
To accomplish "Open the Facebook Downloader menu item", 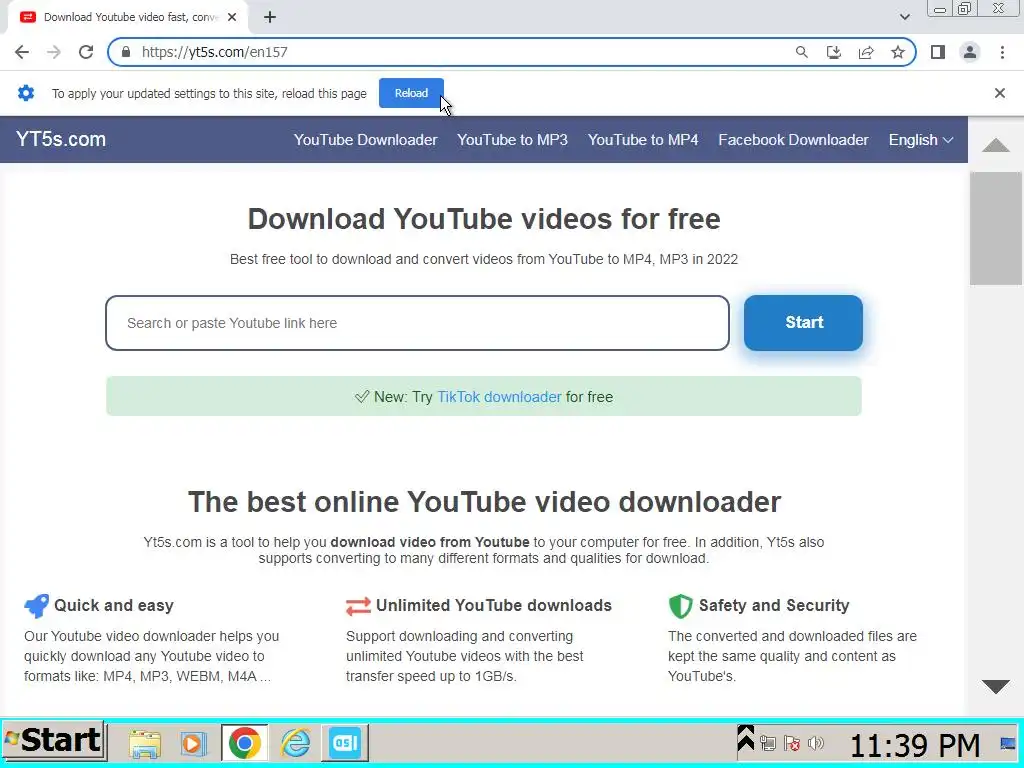I will click(793, 140).
